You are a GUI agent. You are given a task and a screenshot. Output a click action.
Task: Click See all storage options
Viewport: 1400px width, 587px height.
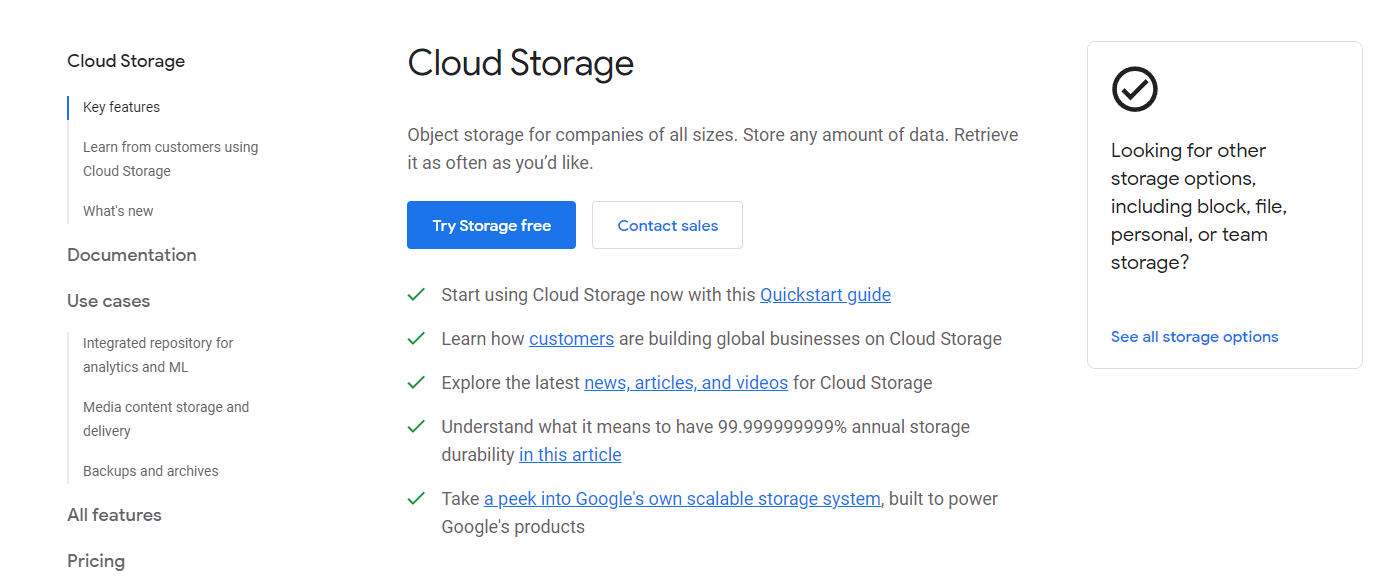(1194, 336)
